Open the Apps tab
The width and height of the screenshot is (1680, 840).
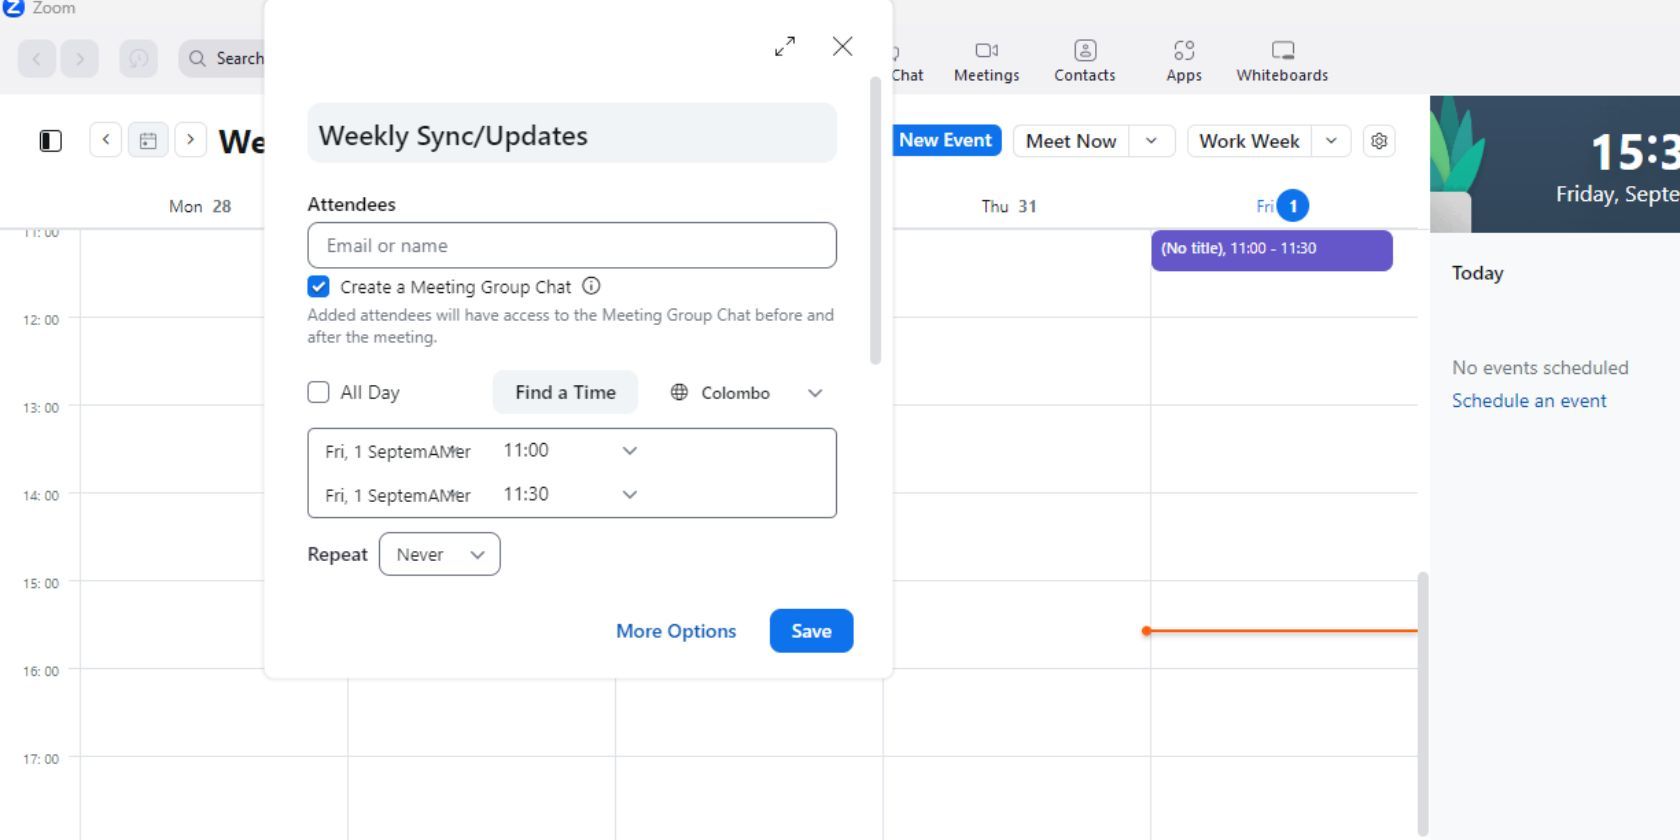[1184, 61]
